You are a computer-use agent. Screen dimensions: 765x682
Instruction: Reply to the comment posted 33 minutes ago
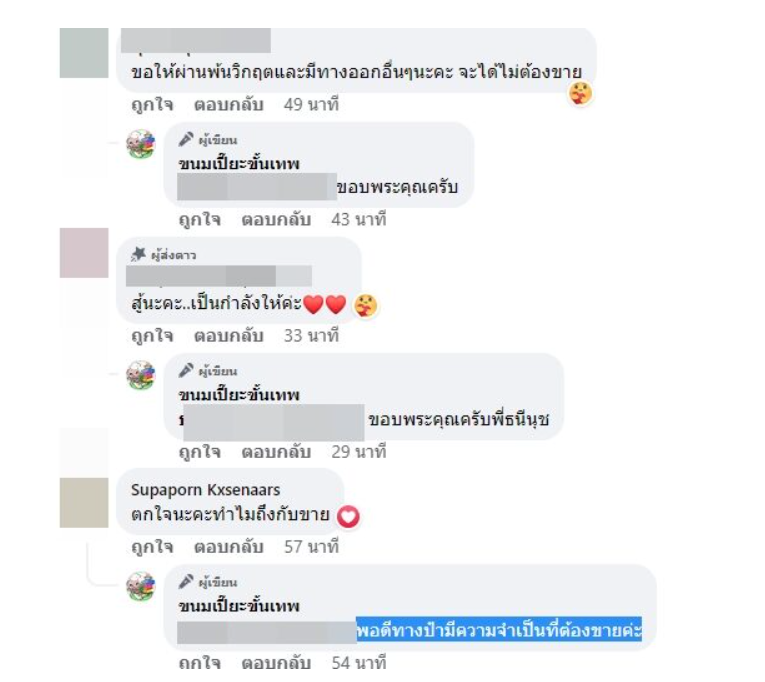coord(229,336)
